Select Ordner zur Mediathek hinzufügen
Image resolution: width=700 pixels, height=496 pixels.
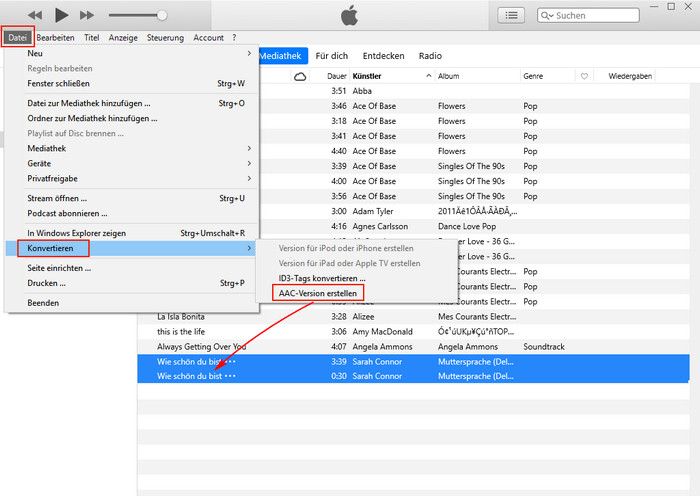coord(132,118)
